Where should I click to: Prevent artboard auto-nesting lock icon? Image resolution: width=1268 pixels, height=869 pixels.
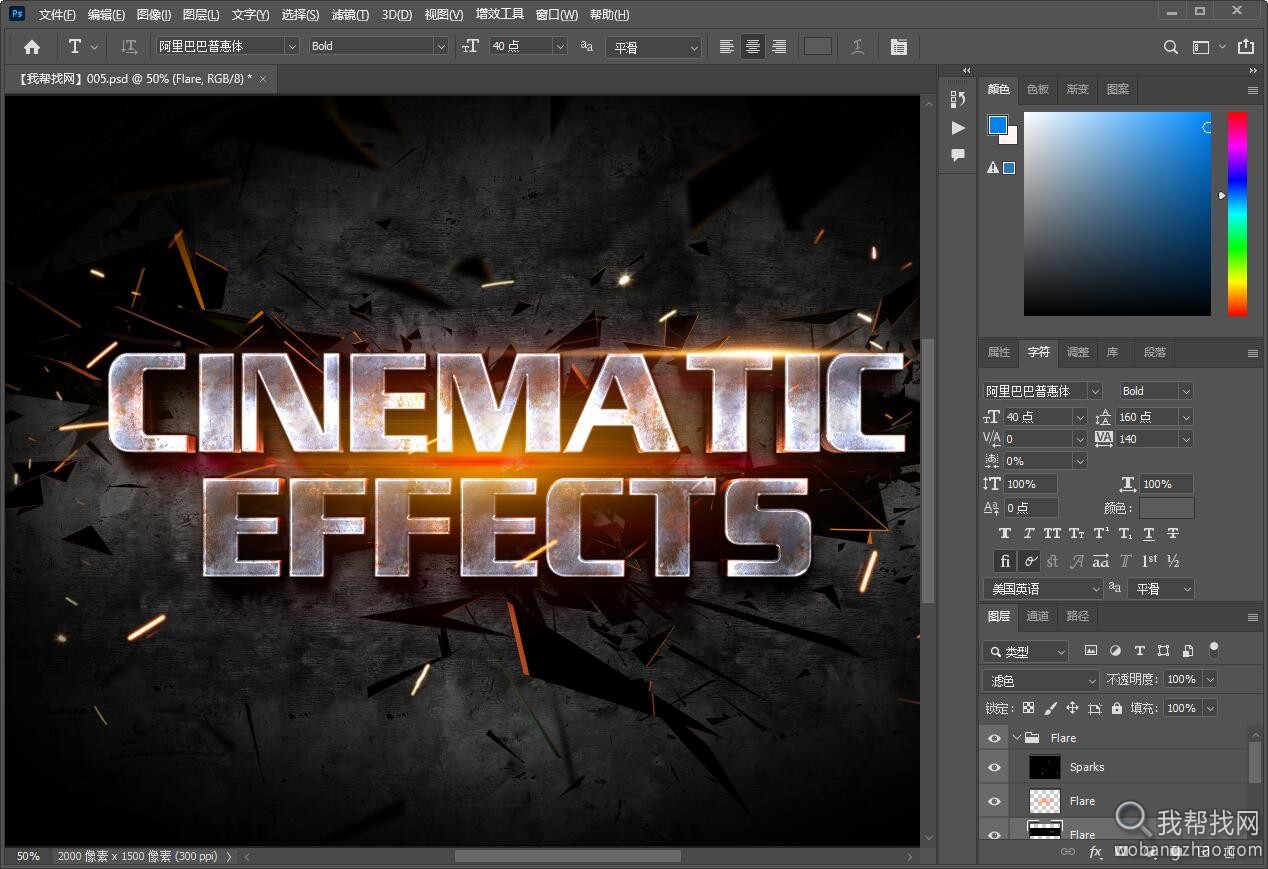tap(1095, 708)
